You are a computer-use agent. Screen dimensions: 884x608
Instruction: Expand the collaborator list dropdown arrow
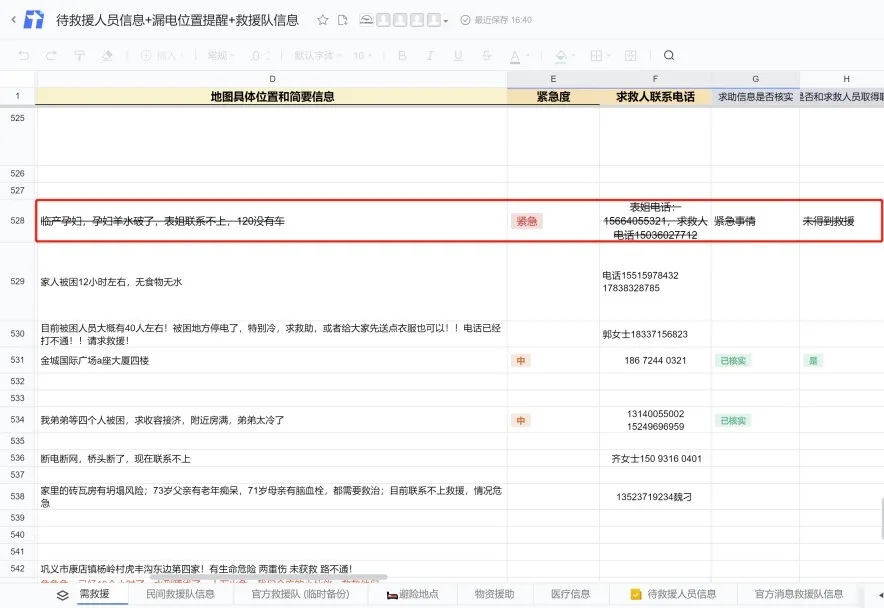point(446,21)
